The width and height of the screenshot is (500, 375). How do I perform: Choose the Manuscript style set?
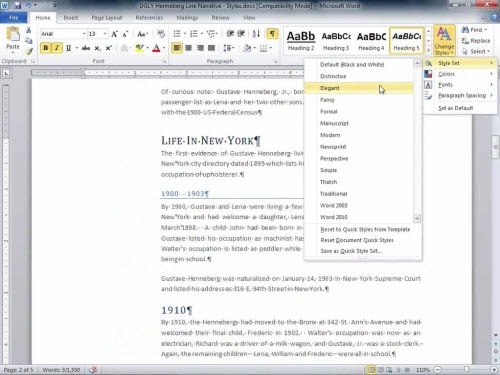point(359,123)
